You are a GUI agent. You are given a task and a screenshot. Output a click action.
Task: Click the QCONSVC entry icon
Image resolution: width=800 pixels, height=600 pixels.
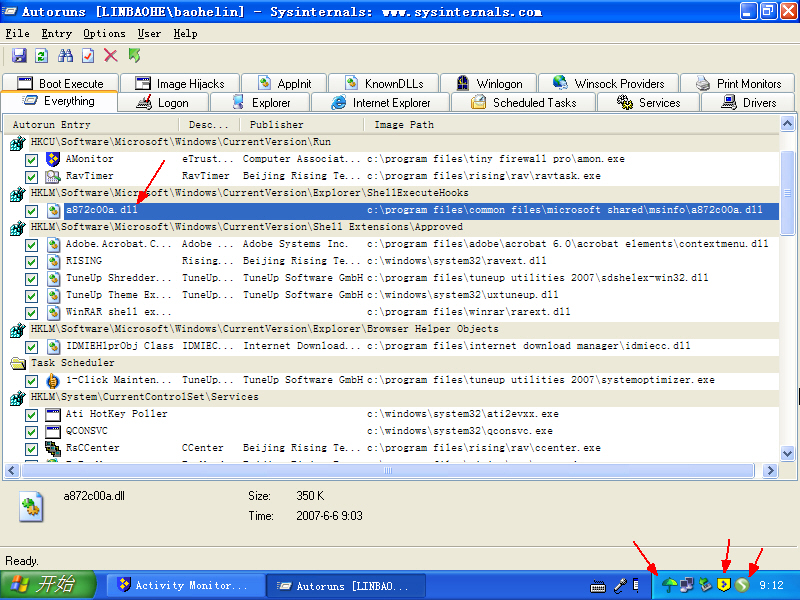click(x=53, y=432)
